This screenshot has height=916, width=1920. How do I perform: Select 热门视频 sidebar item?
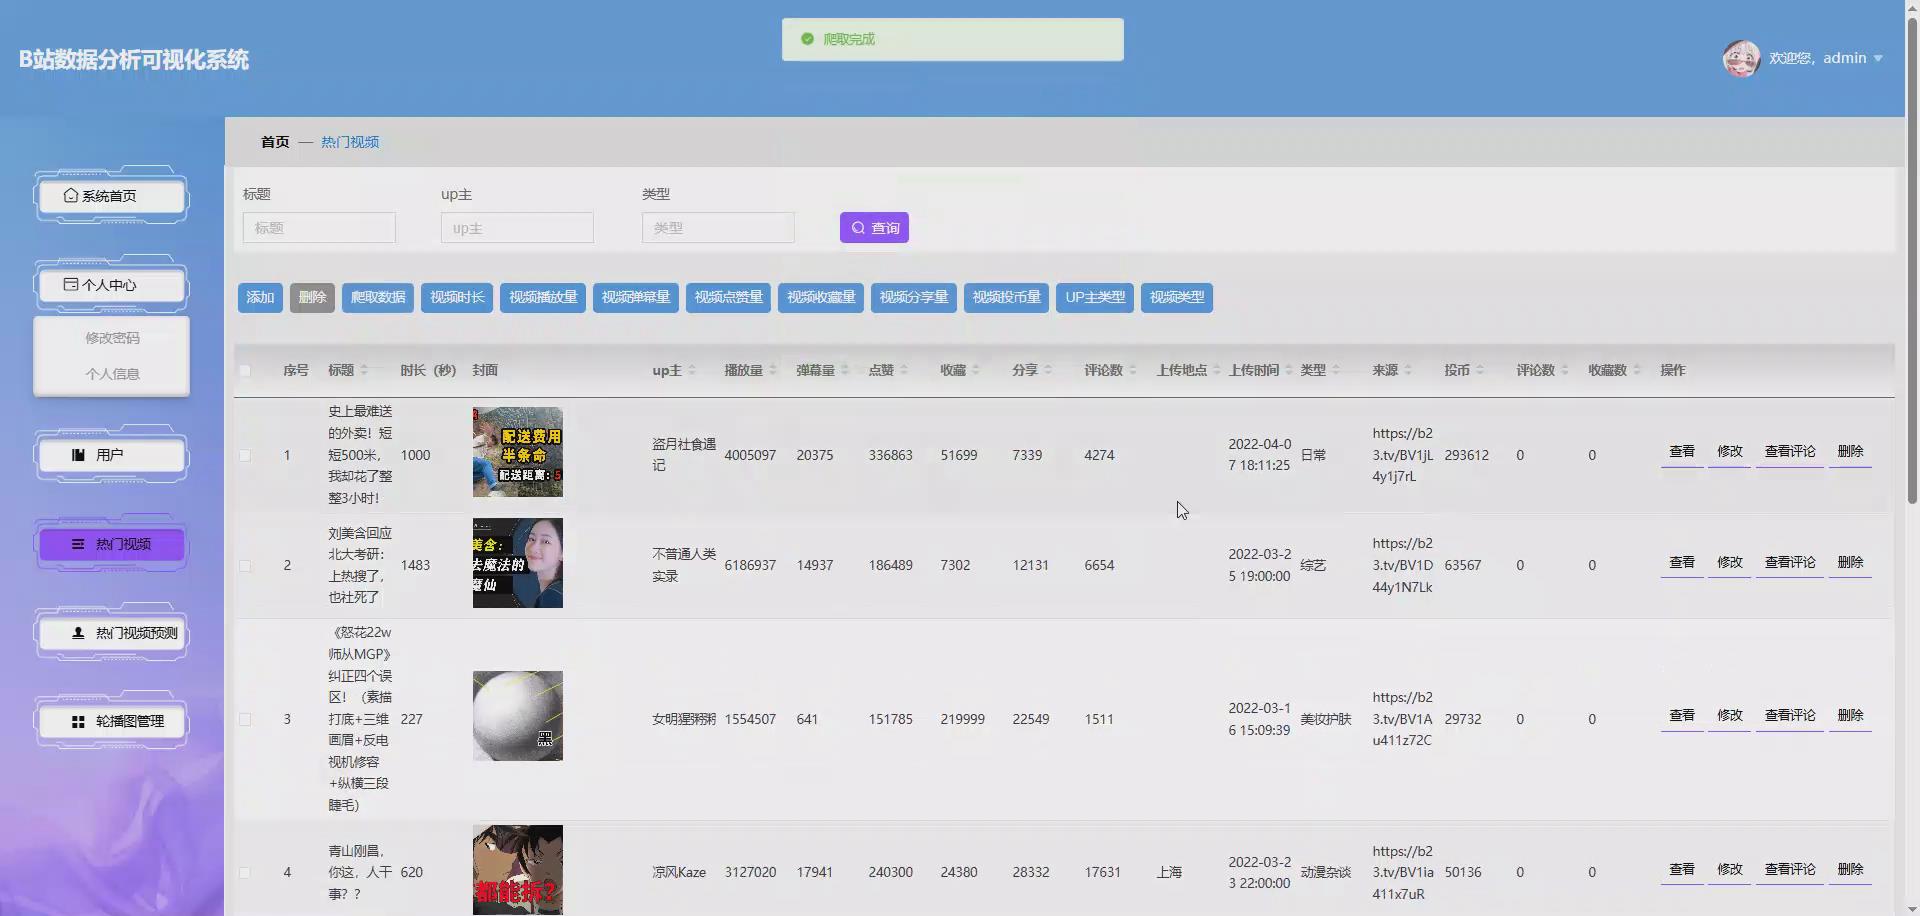111,544
